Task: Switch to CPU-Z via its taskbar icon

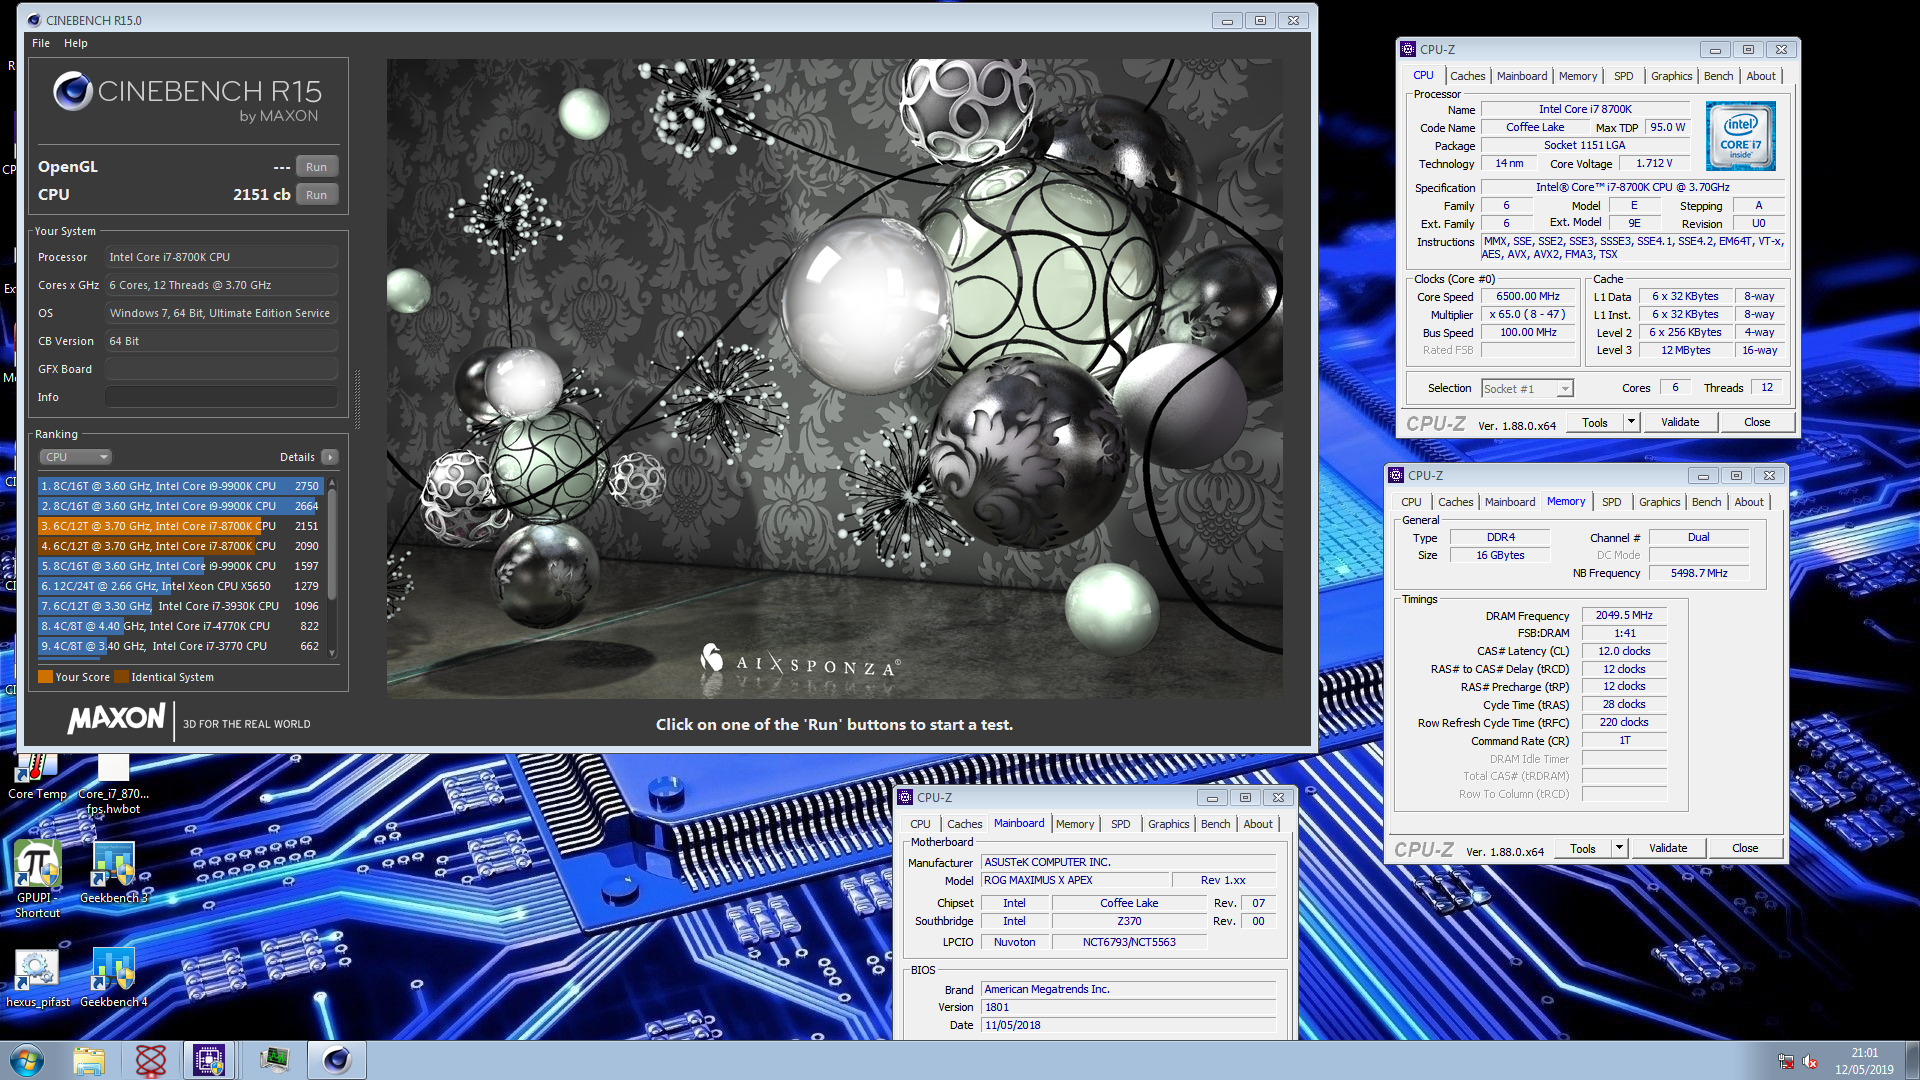Action: pyautogui.click(x=209, y=1060)
